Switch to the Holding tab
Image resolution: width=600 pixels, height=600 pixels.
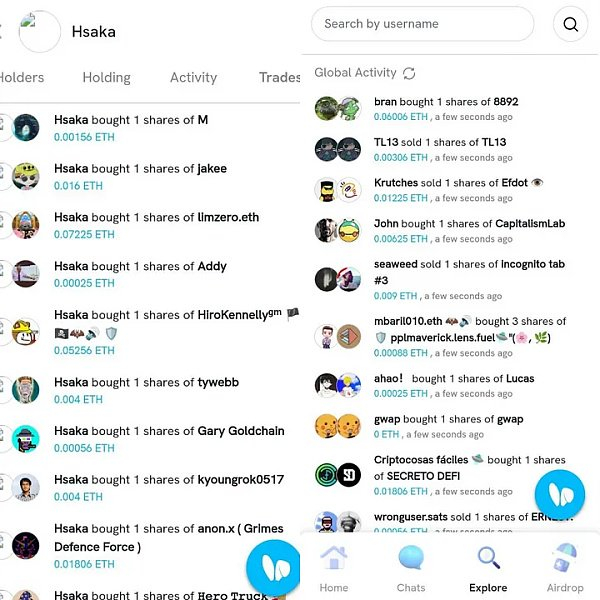click(x=107, y=78)
